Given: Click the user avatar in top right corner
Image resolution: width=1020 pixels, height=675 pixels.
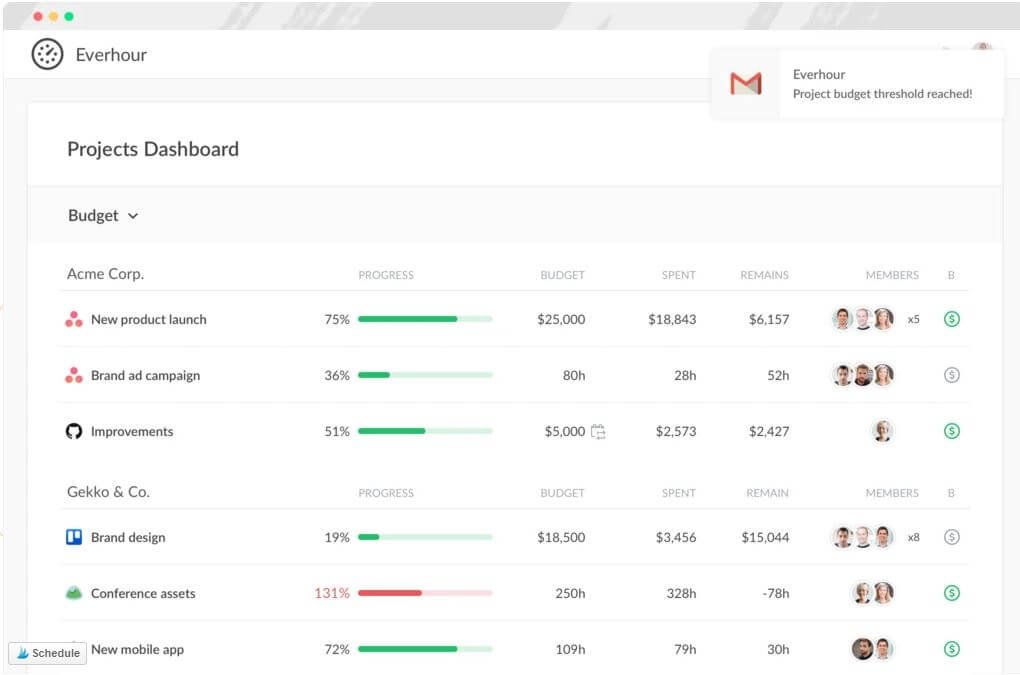Looking at the screenshot, I should point(982,52).
